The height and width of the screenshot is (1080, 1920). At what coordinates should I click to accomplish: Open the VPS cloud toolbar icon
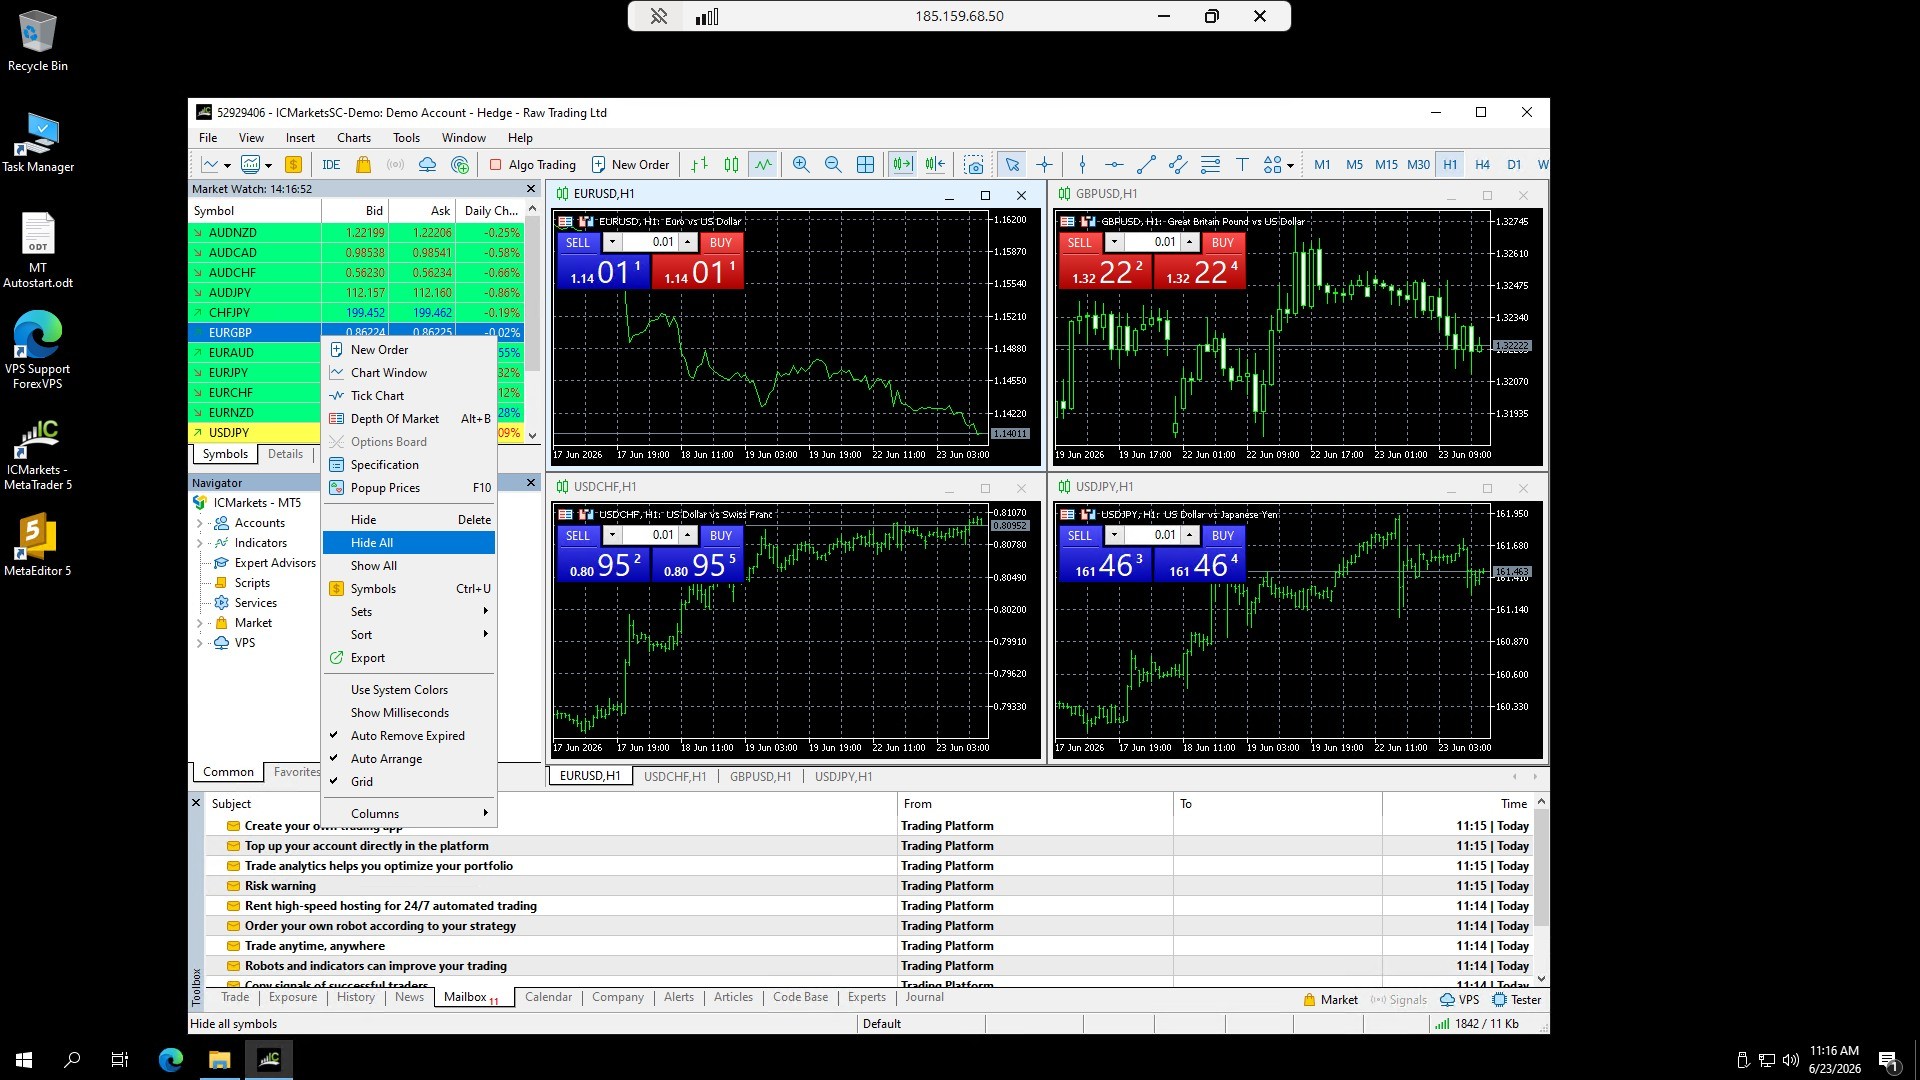[x=427, y=165]
